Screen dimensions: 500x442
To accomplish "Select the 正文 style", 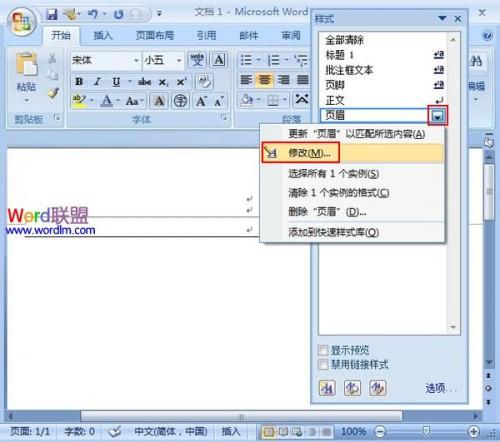I will 383,100.
